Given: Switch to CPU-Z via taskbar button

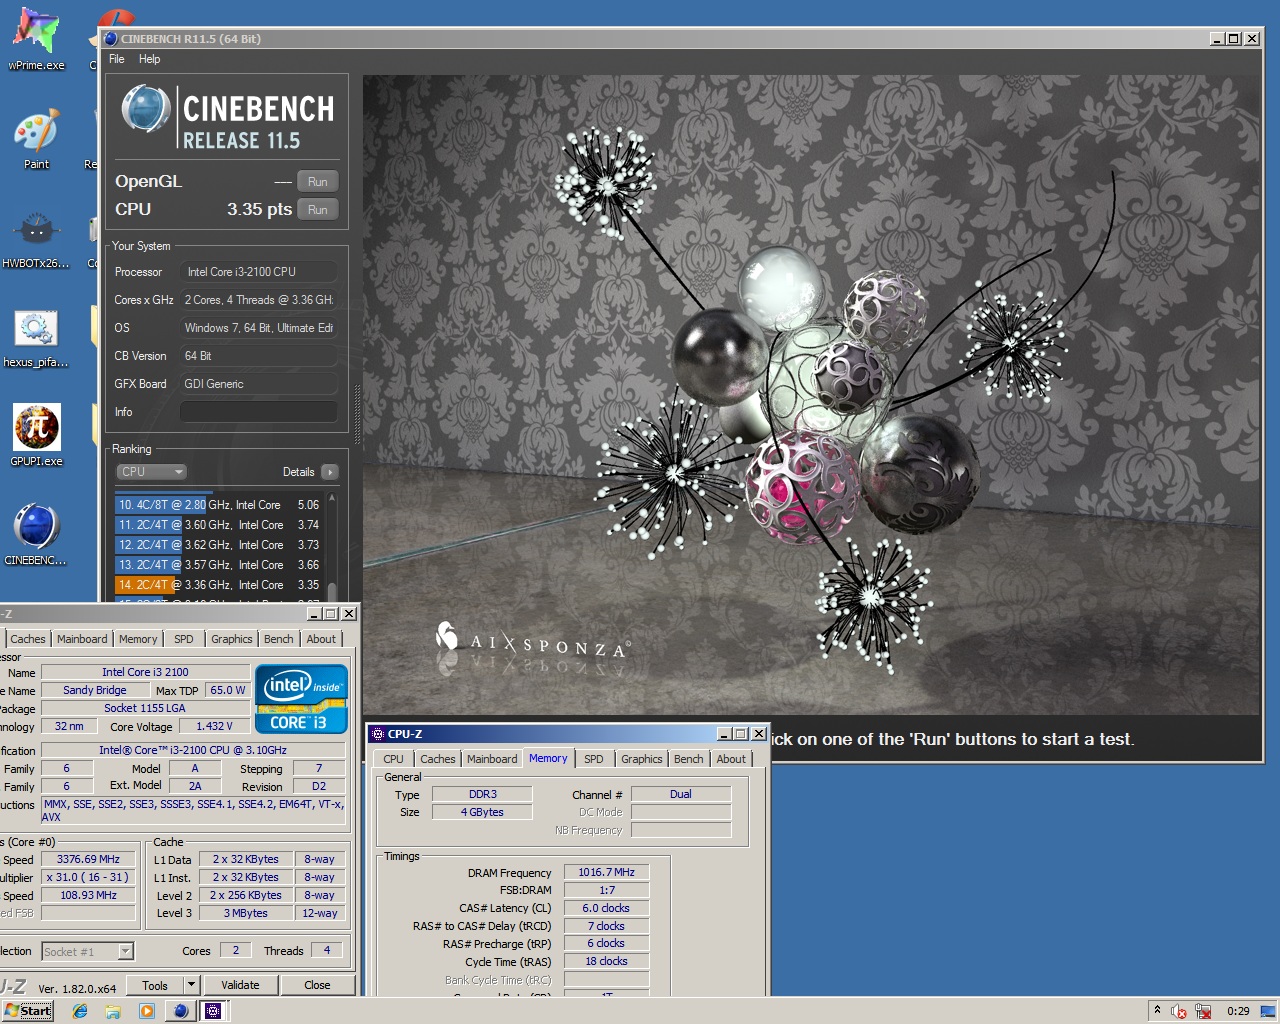Looking at the screenshot, I should point(213,1011).
